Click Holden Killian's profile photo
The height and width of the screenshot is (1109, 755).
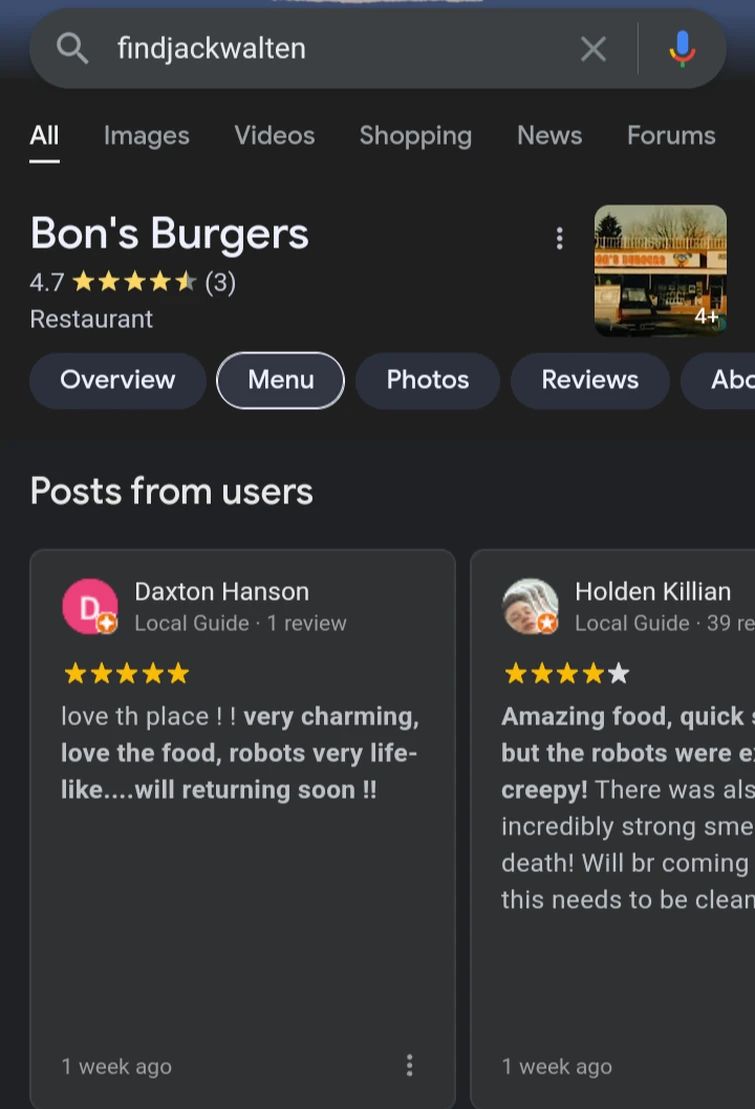(530, 606)
